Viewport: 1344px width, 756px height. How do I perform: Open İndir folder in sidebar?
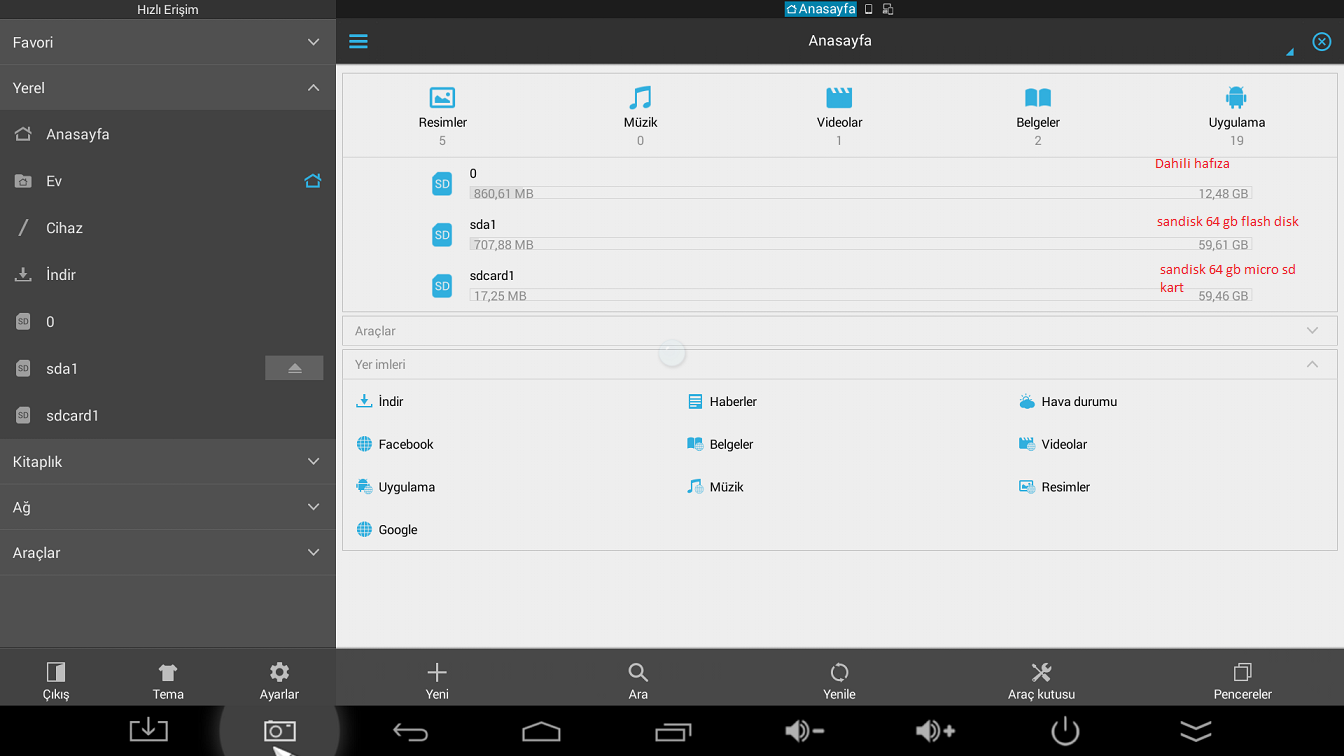pos(167,275)
